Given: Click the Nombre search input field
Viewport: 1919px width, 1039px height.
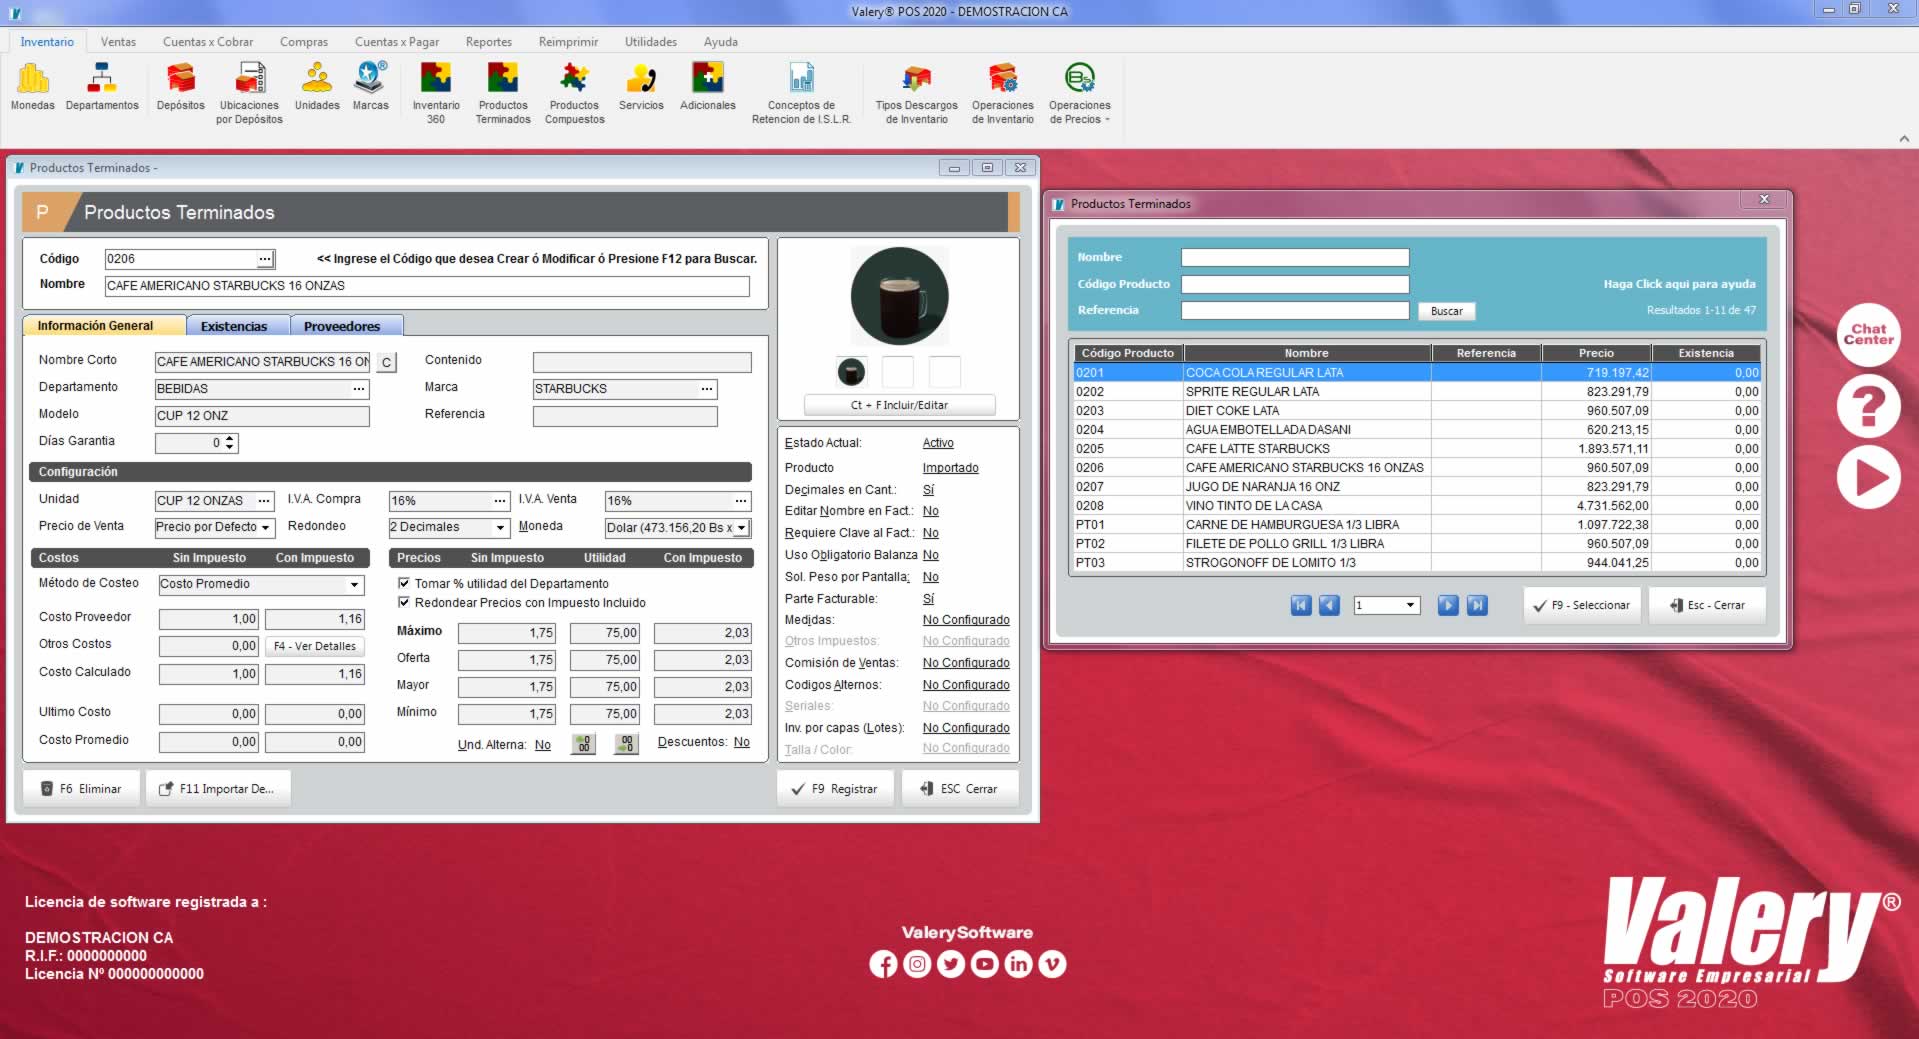Looking at the screenshot, I should (x=1295, y=258).
